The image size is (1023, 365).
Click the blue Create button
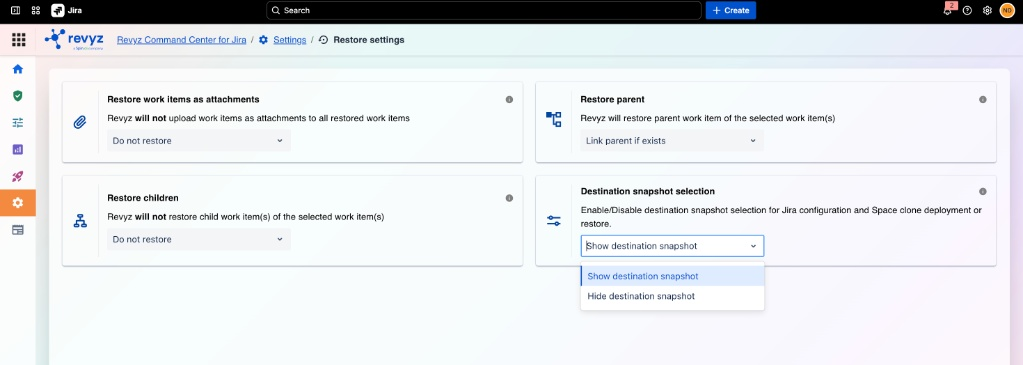(731, 10)
